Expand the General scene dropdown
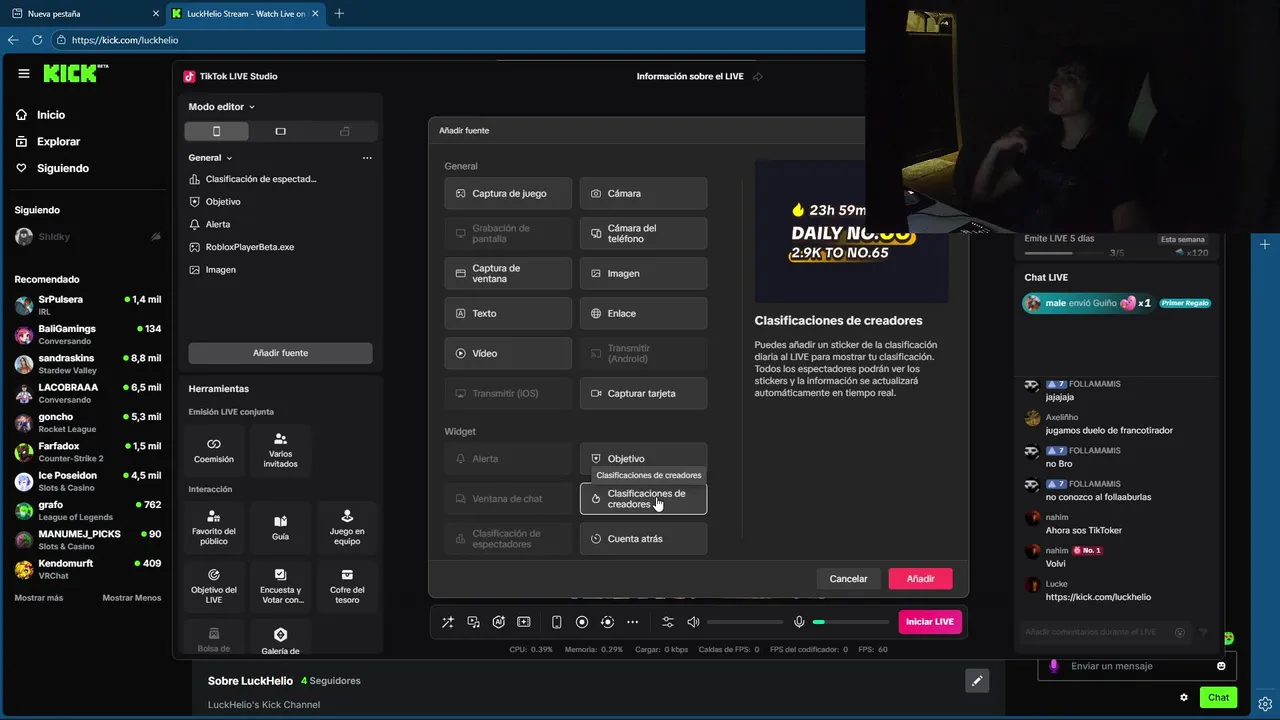The width and height of the screenshot is (1280, 720). 210,158
